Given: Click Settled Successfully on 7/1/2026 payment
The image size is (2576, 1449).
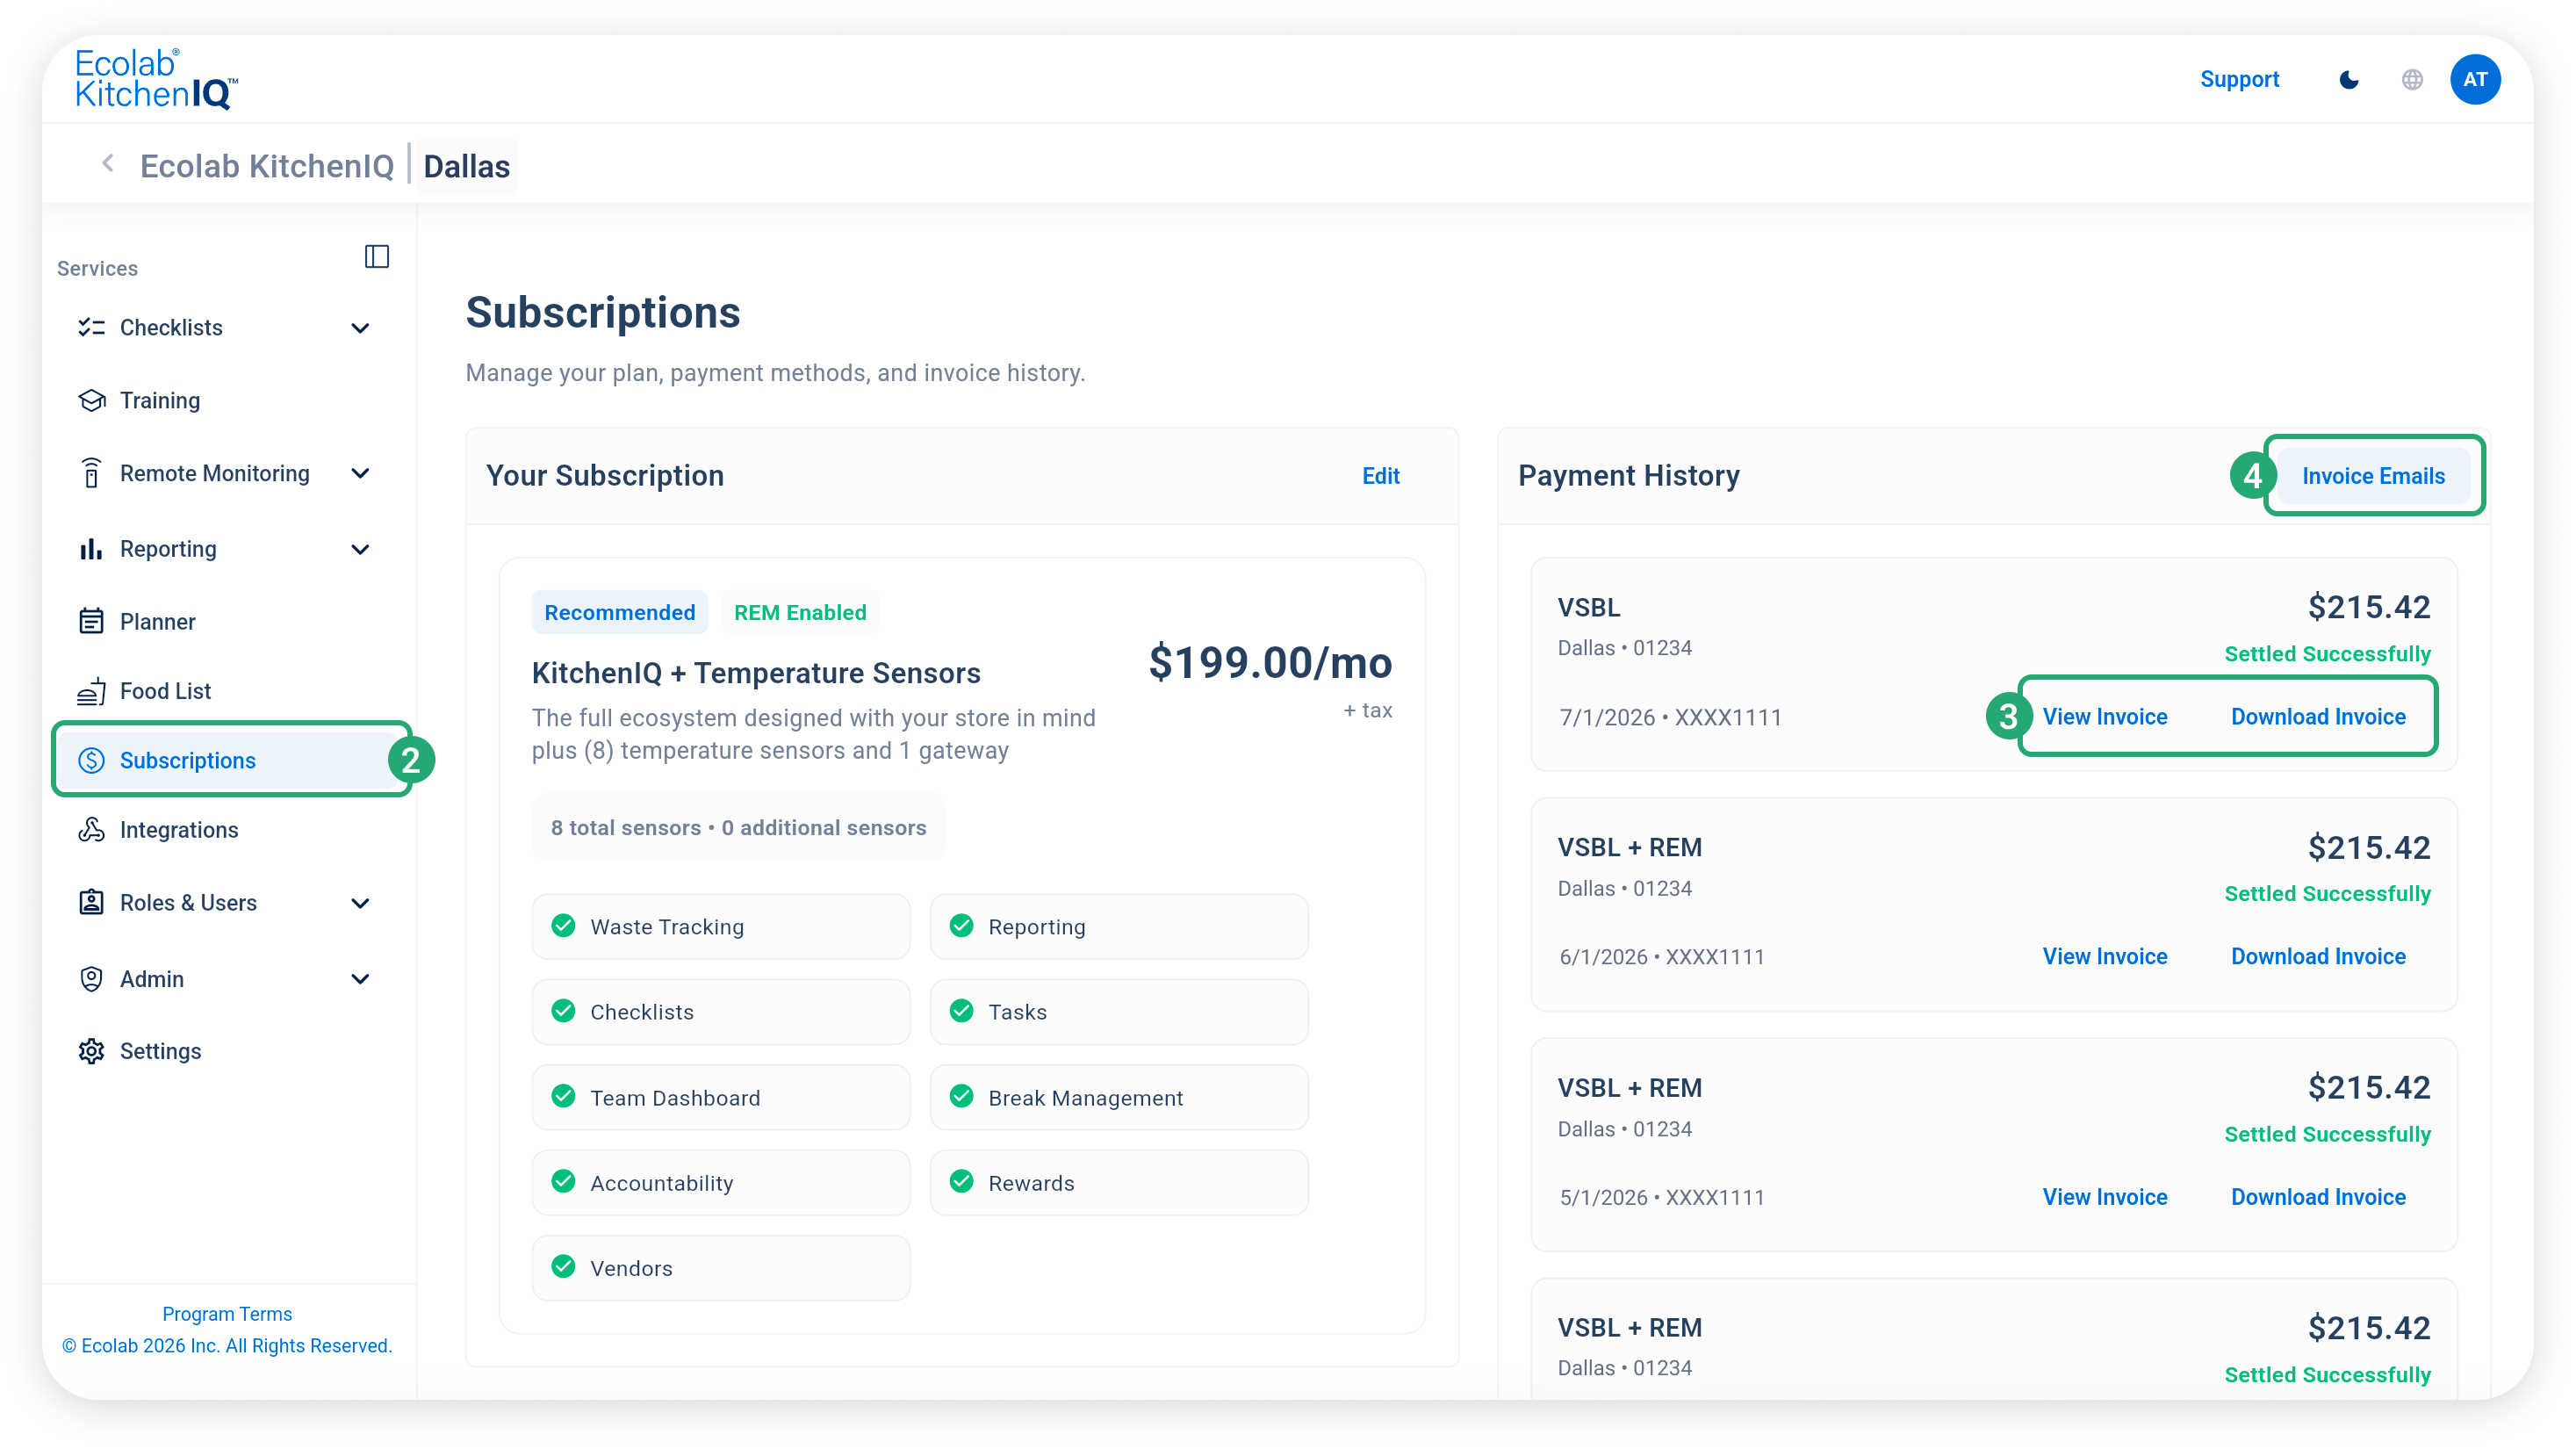Looking at the screenshot, I should (2327, 653).
